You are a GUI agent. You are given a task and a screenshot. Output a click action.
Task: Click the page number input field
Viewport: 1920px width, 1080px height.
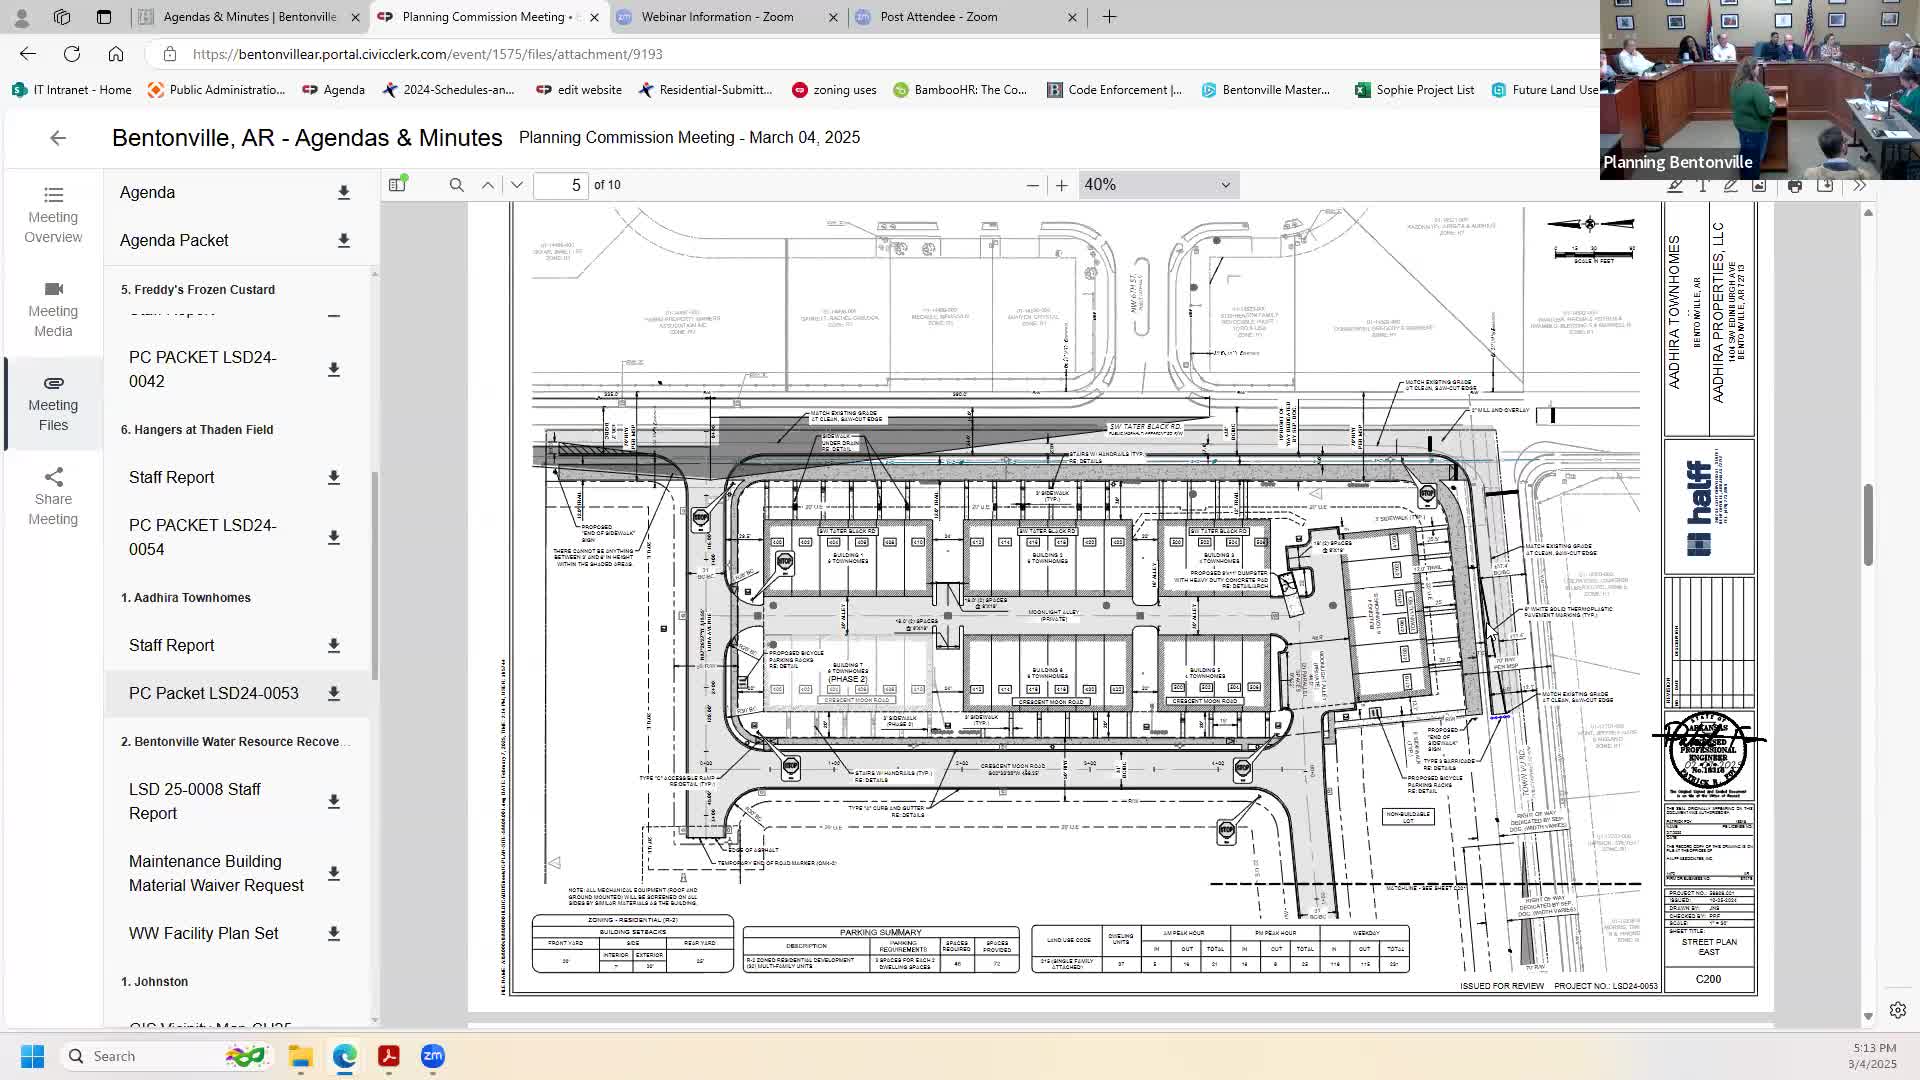coord(561,185)
